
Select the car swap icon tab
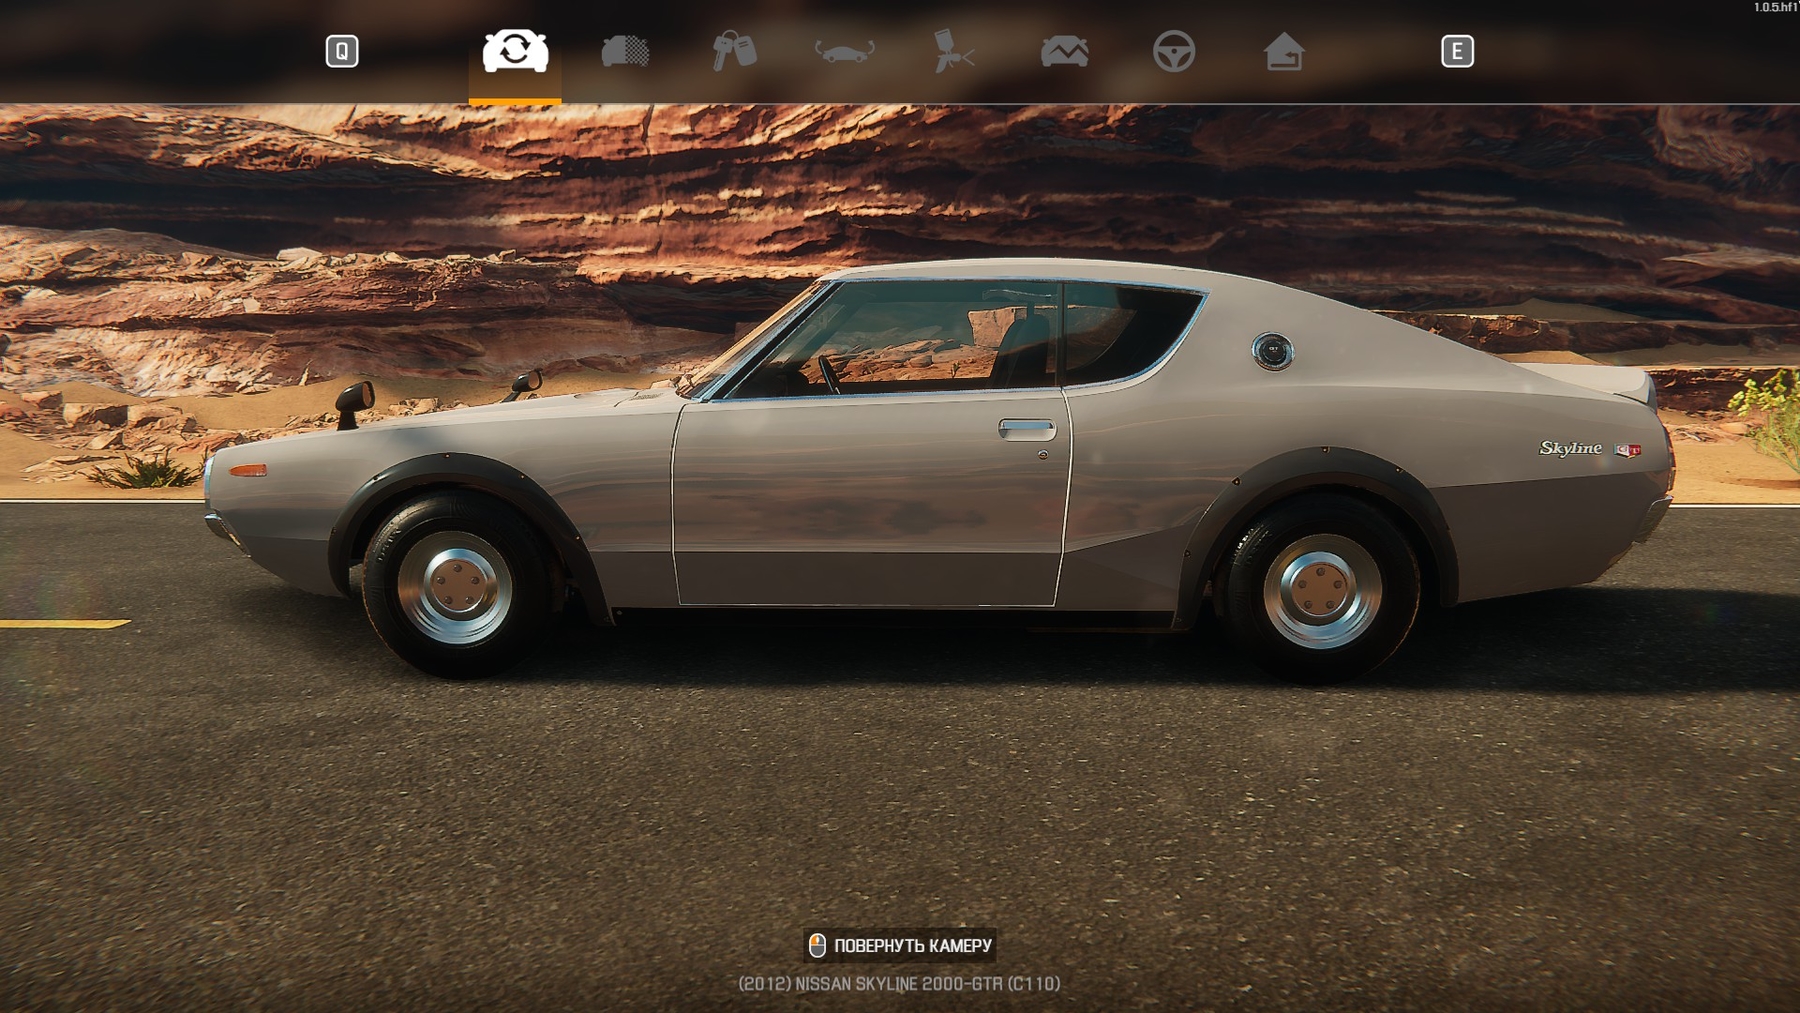coord(515,51)
